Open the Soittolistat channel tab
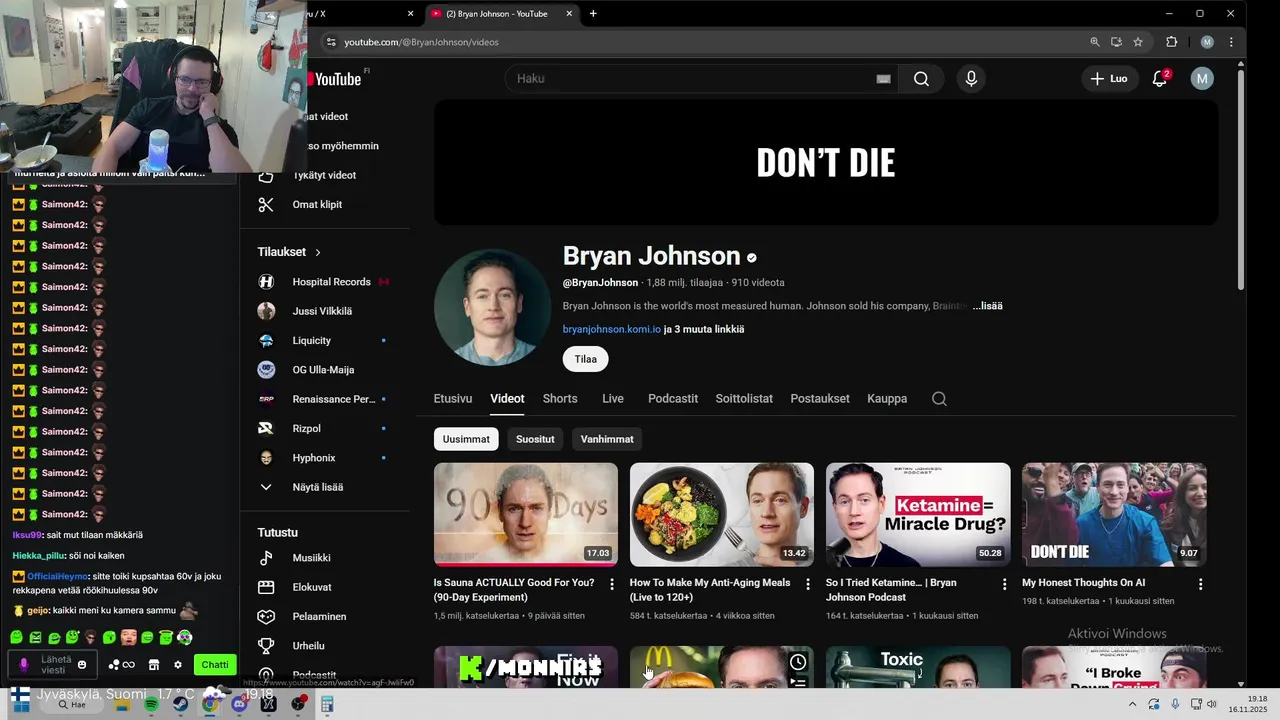This screenshot has width=1280, height=720. 744,398
